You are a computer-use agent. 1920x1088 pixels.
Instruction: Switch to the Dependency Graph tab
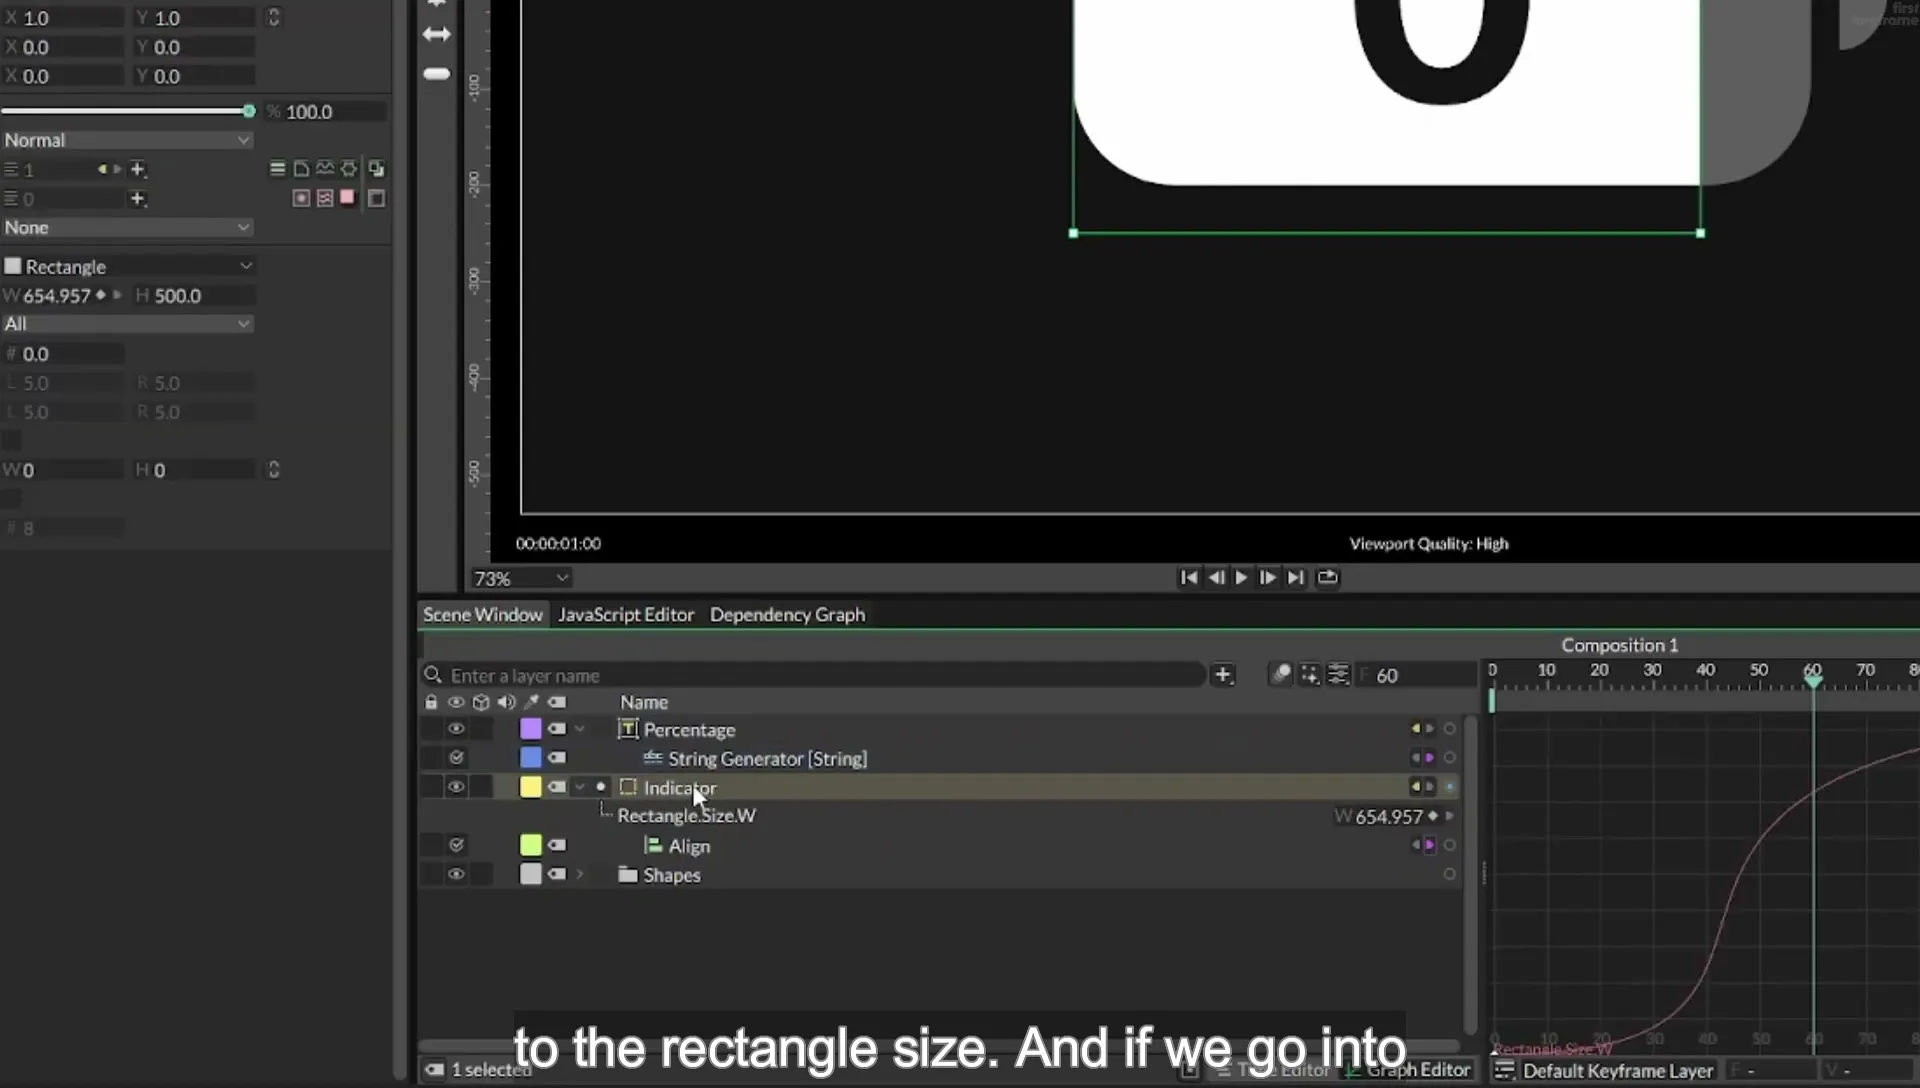click(x=787, y=614)
